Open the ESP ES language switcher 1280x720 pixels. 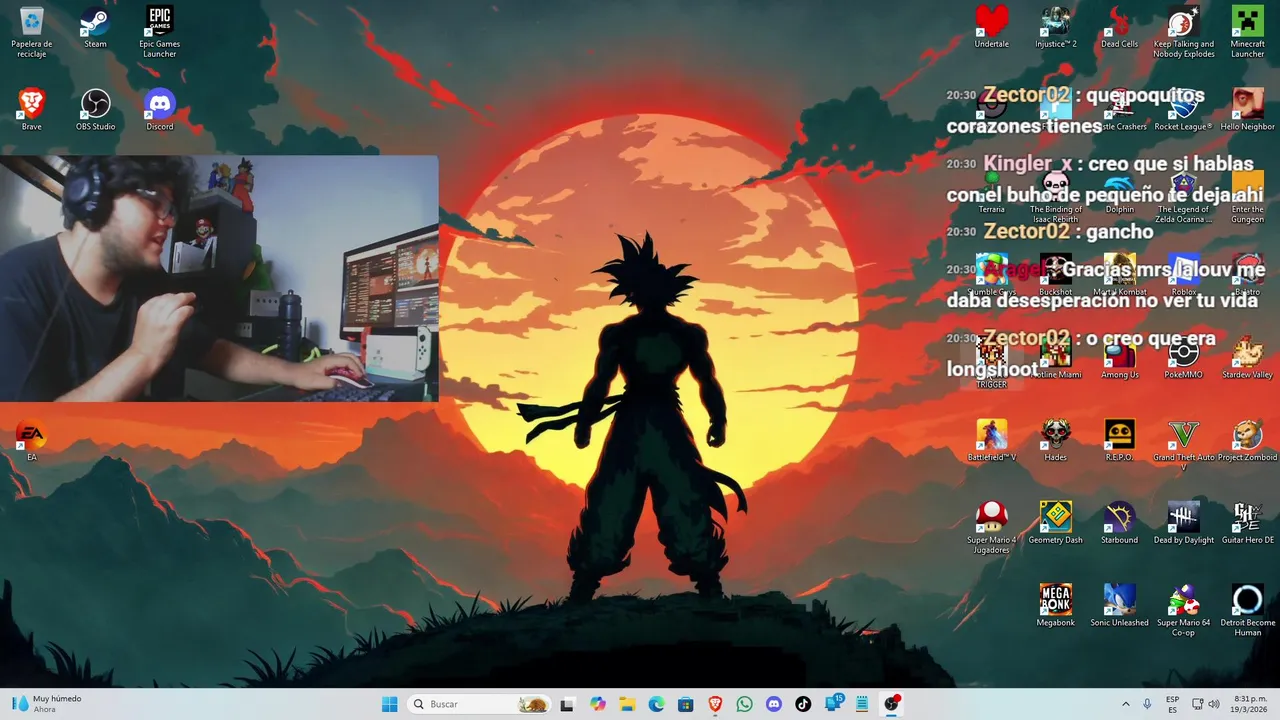(1172, 704)
